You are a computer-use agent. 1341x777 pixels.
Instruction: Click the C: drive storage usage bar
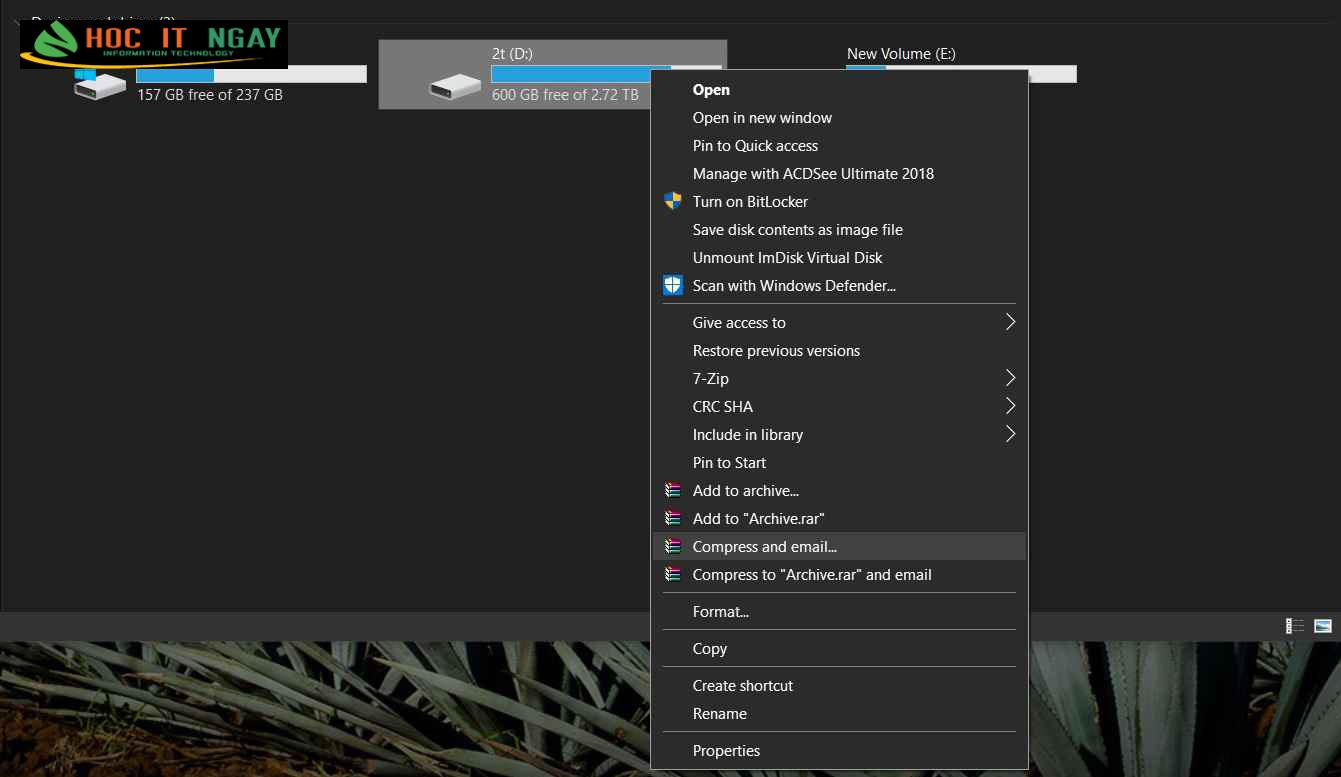point(251,75)
